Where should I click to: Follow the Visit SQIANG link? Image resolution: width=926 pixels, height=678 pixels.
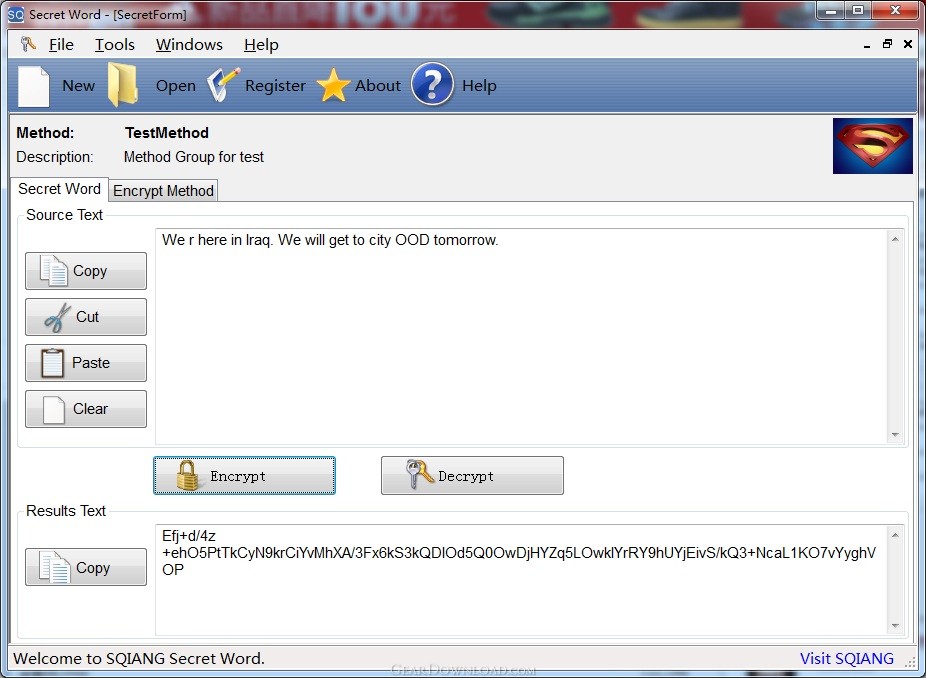[x=846, y=659]
